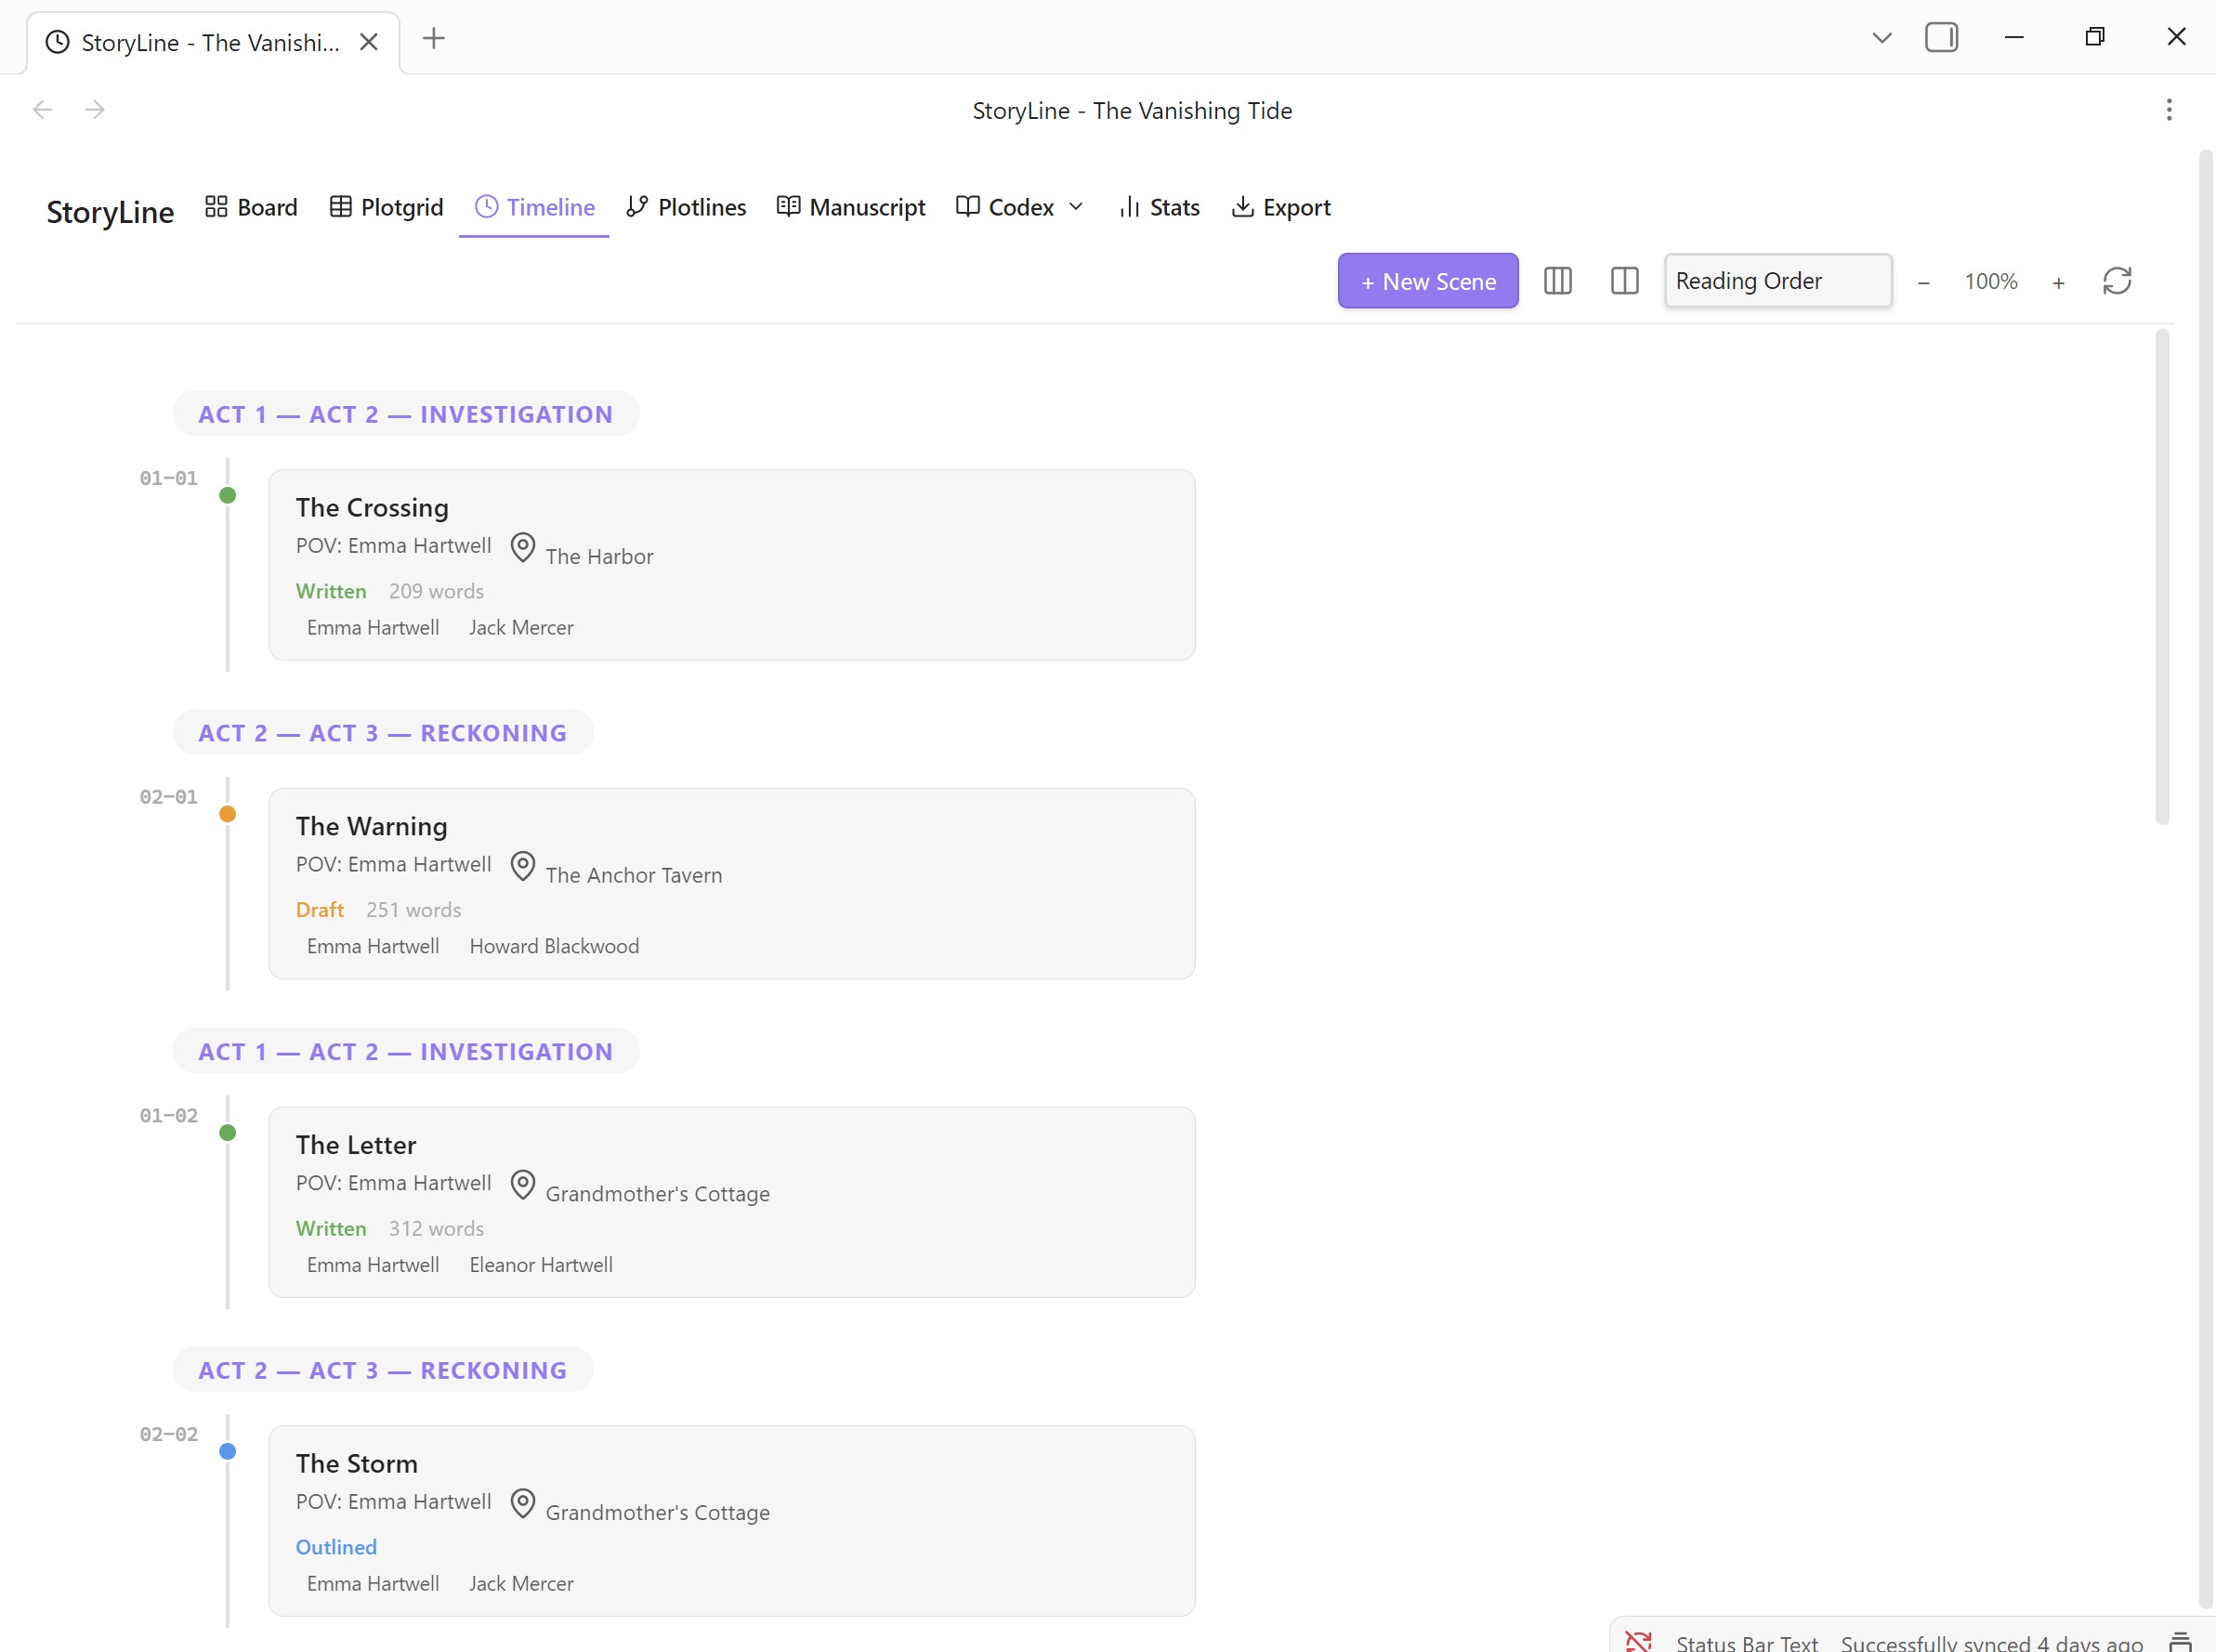Click the green marker for scene 01-01
This screenshot has width=2216, height=1652.
(228, 496)
